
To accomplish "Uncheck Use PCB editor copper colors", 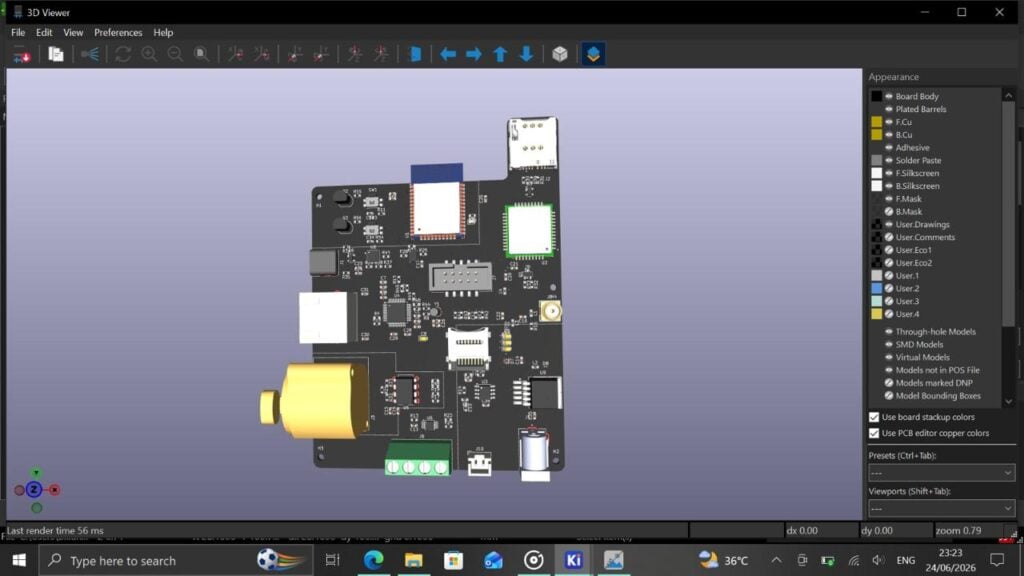I will tap(874, 433).
